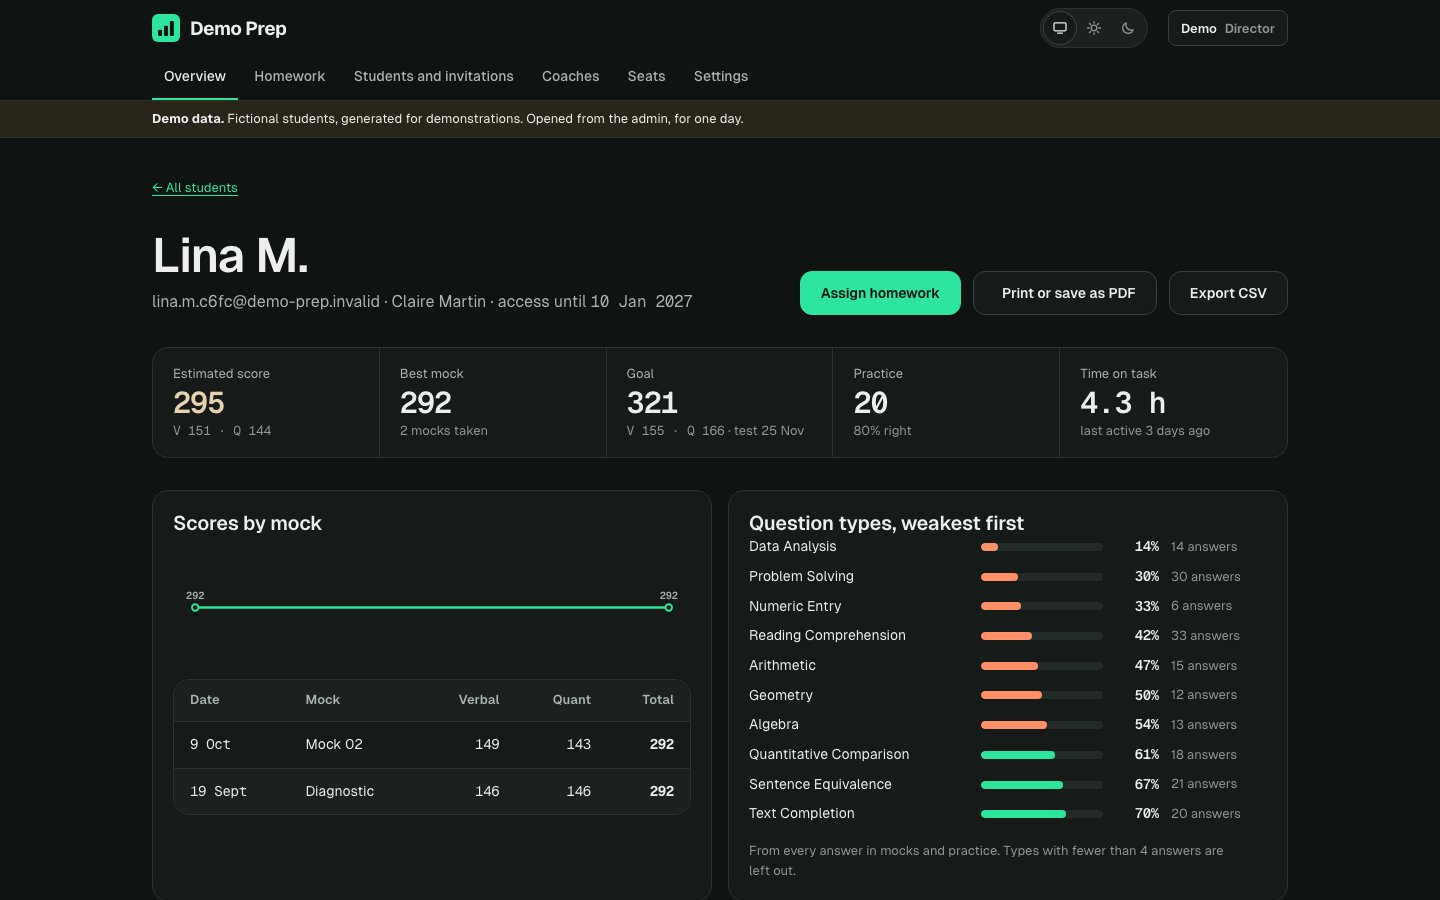Open the Seats tab
The height and width of the screenshot is (900, 1440).
646,76
